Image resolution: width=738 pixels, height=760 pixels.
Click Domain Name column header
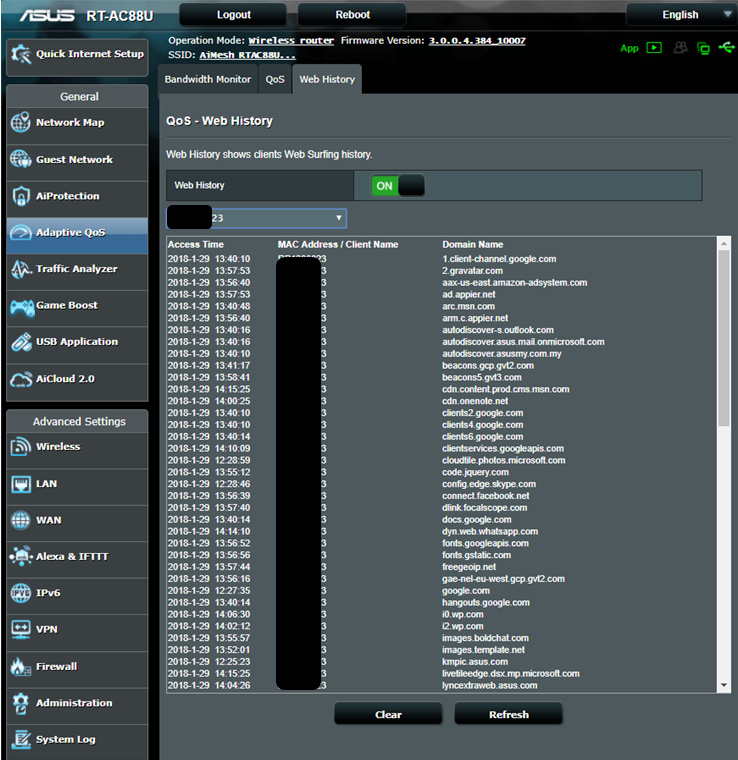click(472, 245)
